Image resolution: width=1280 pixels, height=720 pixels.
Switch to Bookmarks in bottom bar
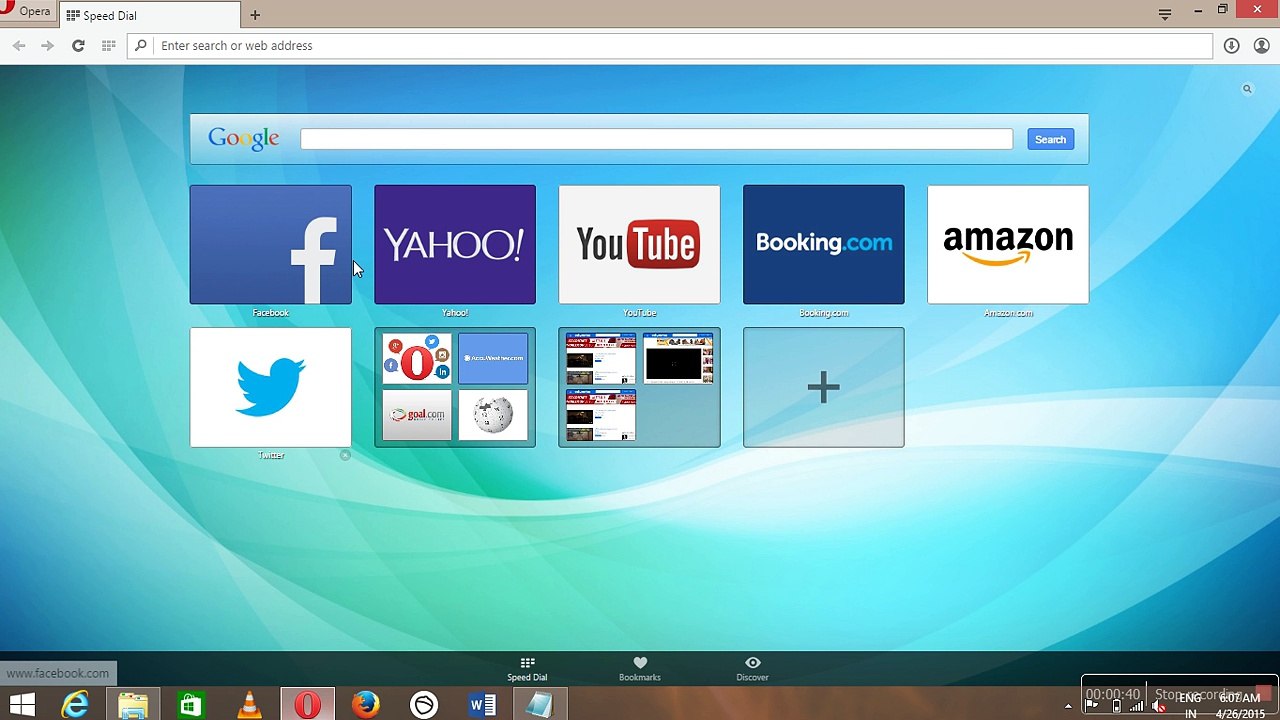pos(640,669)
